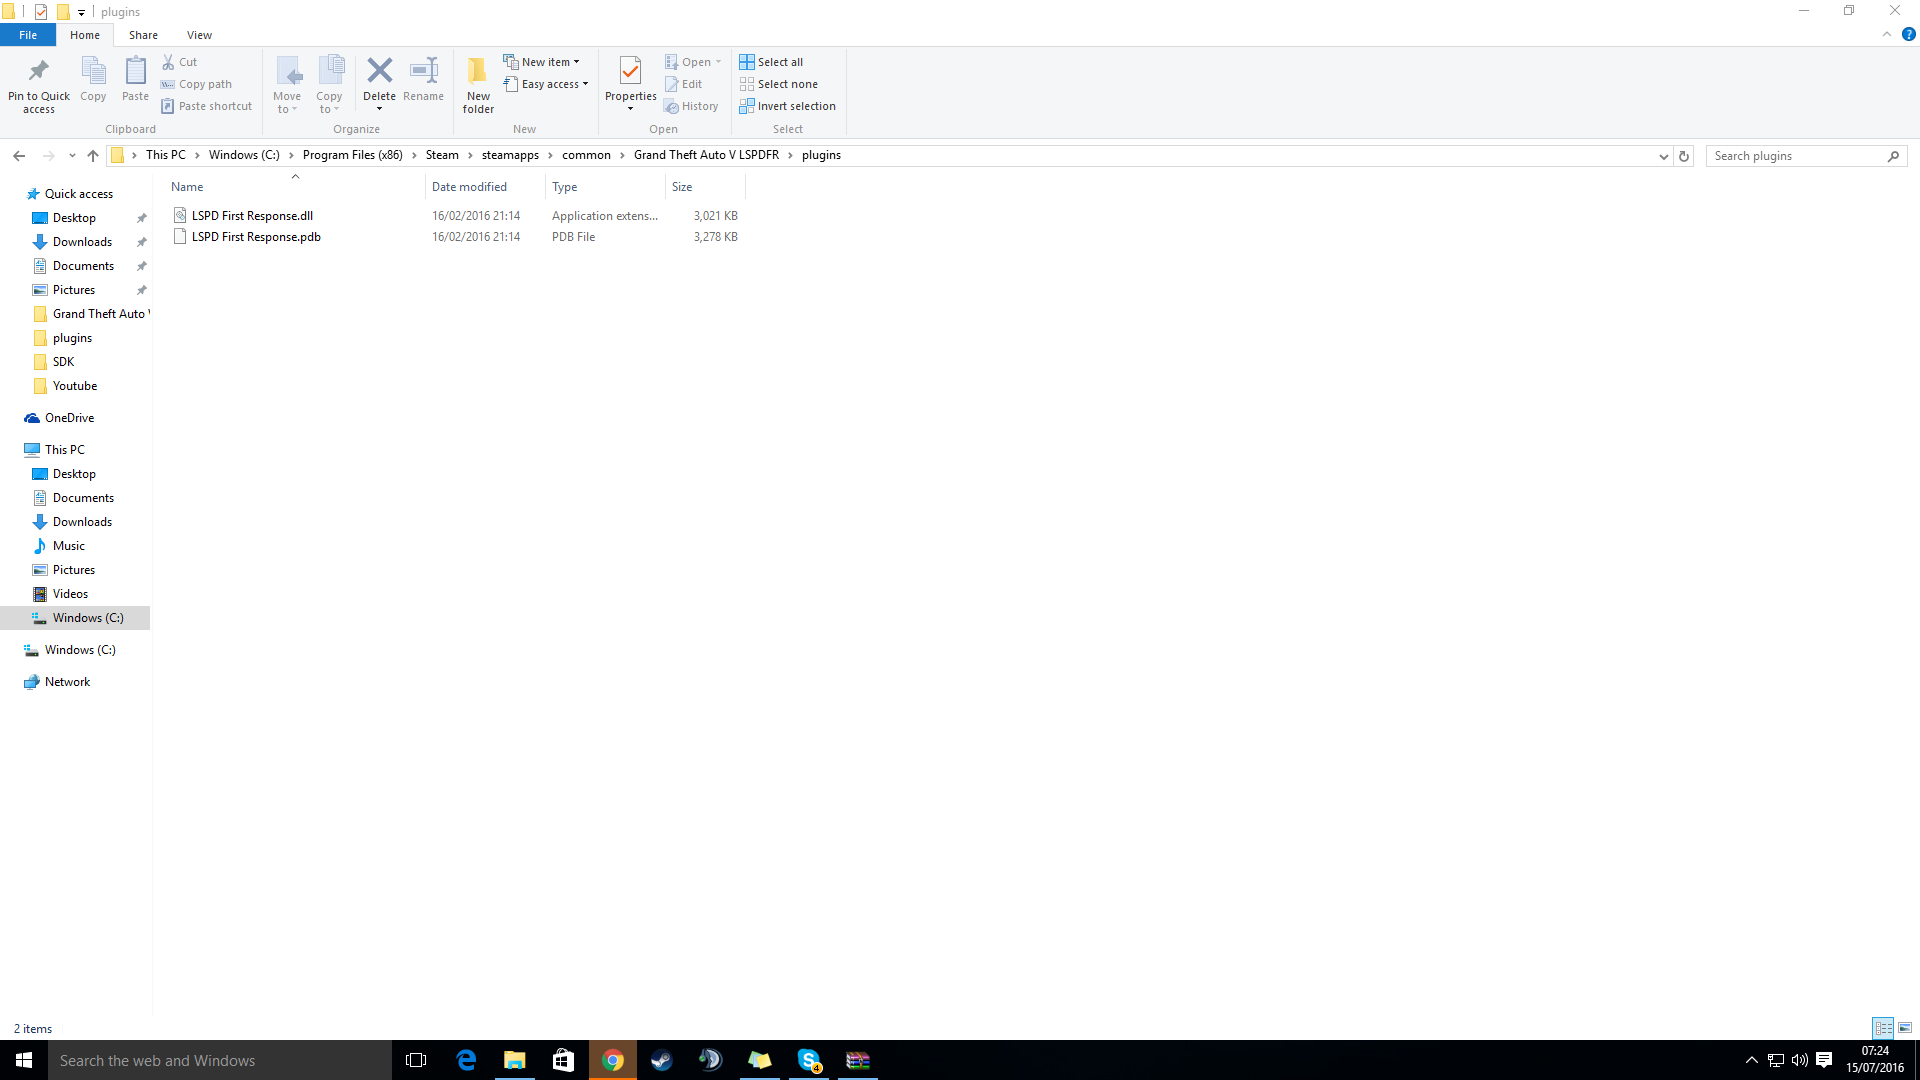Viewport: 1920px width, 1080px height.
Task: Navigate to steamapps in breadcrumb
Action: point(510,155)
